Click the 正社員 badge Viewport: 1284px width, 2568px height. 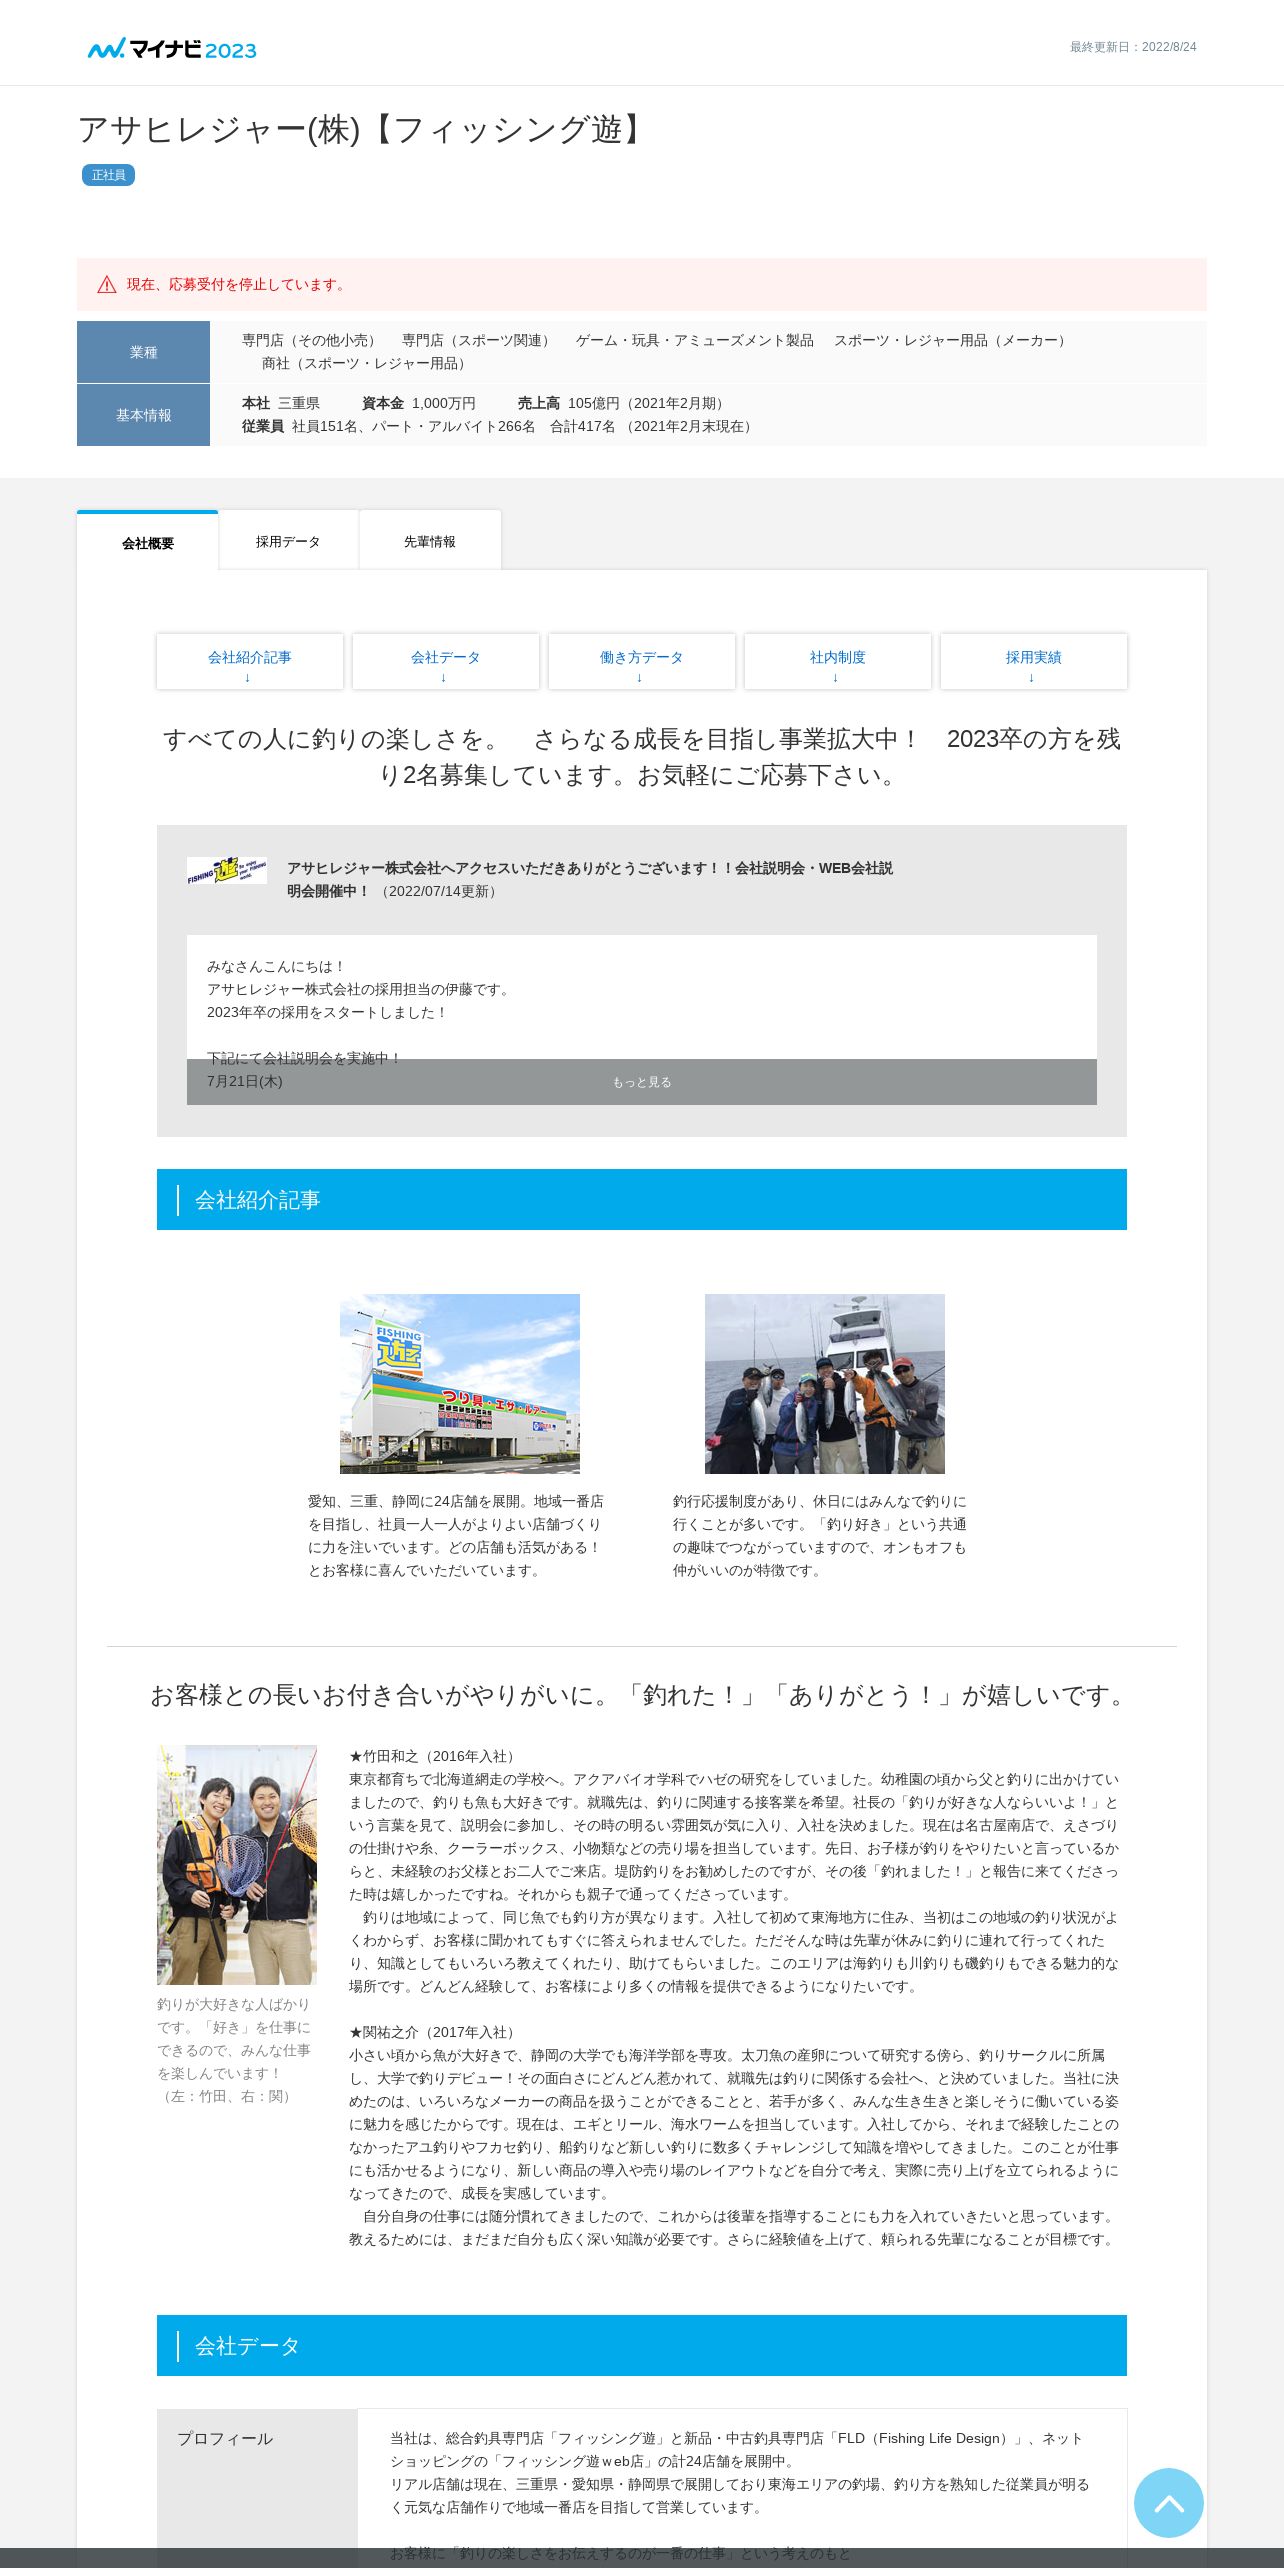pyautogui.click(x=108, y=175)
